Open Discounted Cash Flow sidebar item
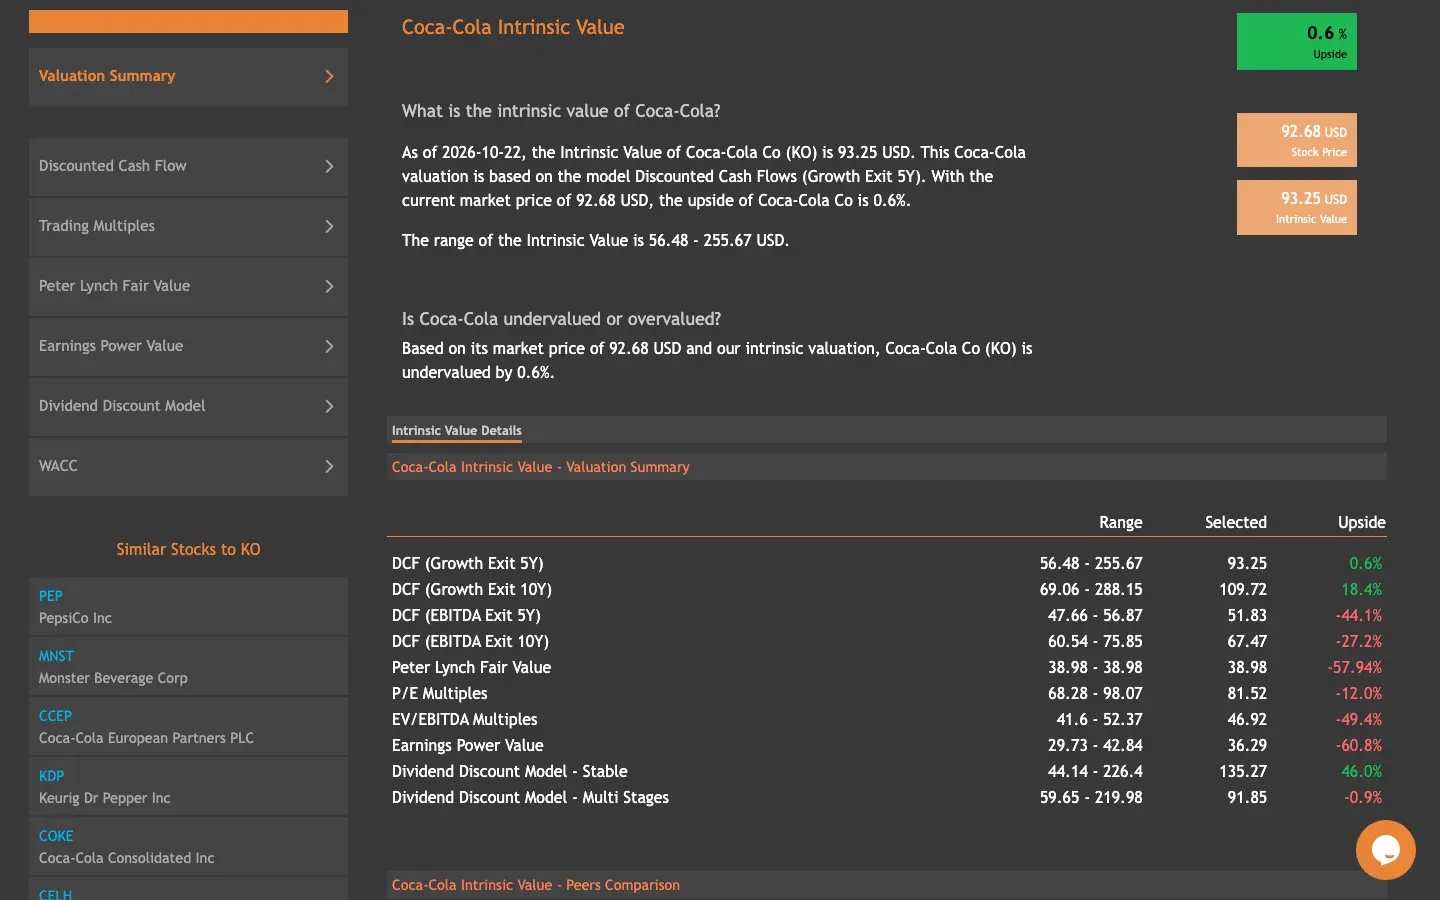Screen dimensions: 1440x900 tap(188, 167)
